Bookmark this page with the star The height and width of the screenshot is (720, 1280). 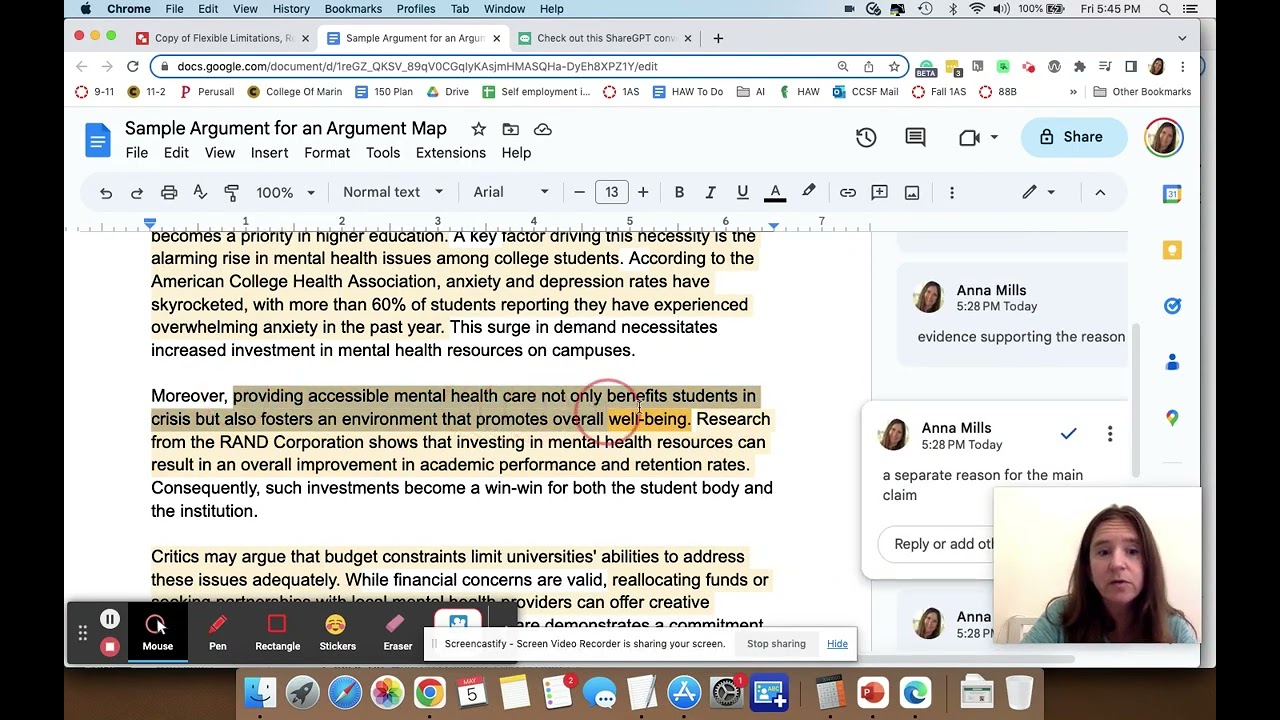pyautogui.click(x=894, y=66)
